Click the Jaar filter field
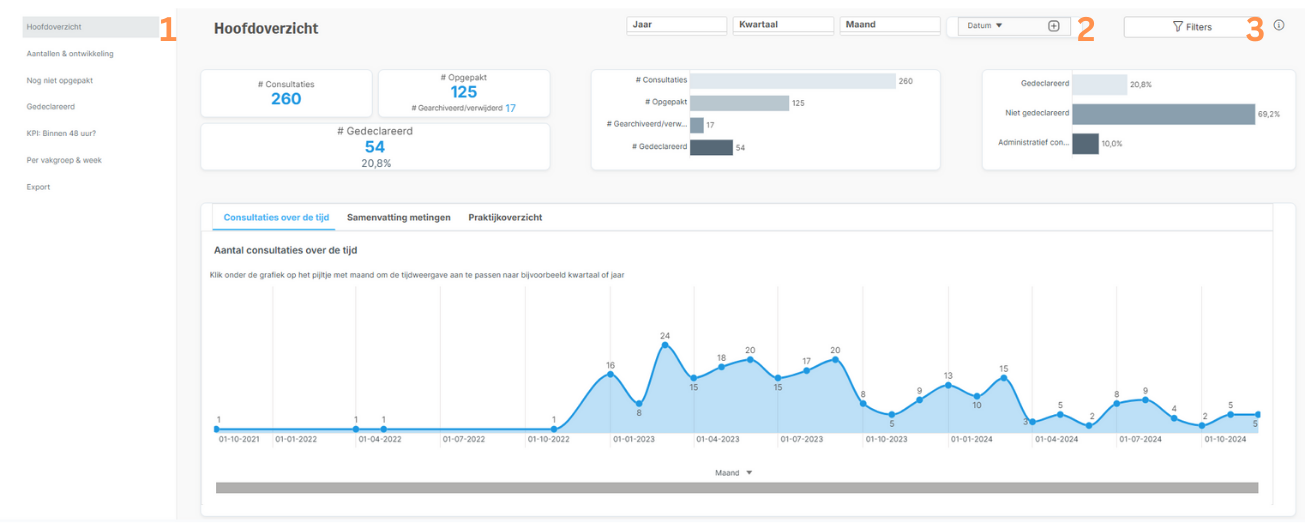This screenshot has width=1306, height=523. (x=677, y=25)
